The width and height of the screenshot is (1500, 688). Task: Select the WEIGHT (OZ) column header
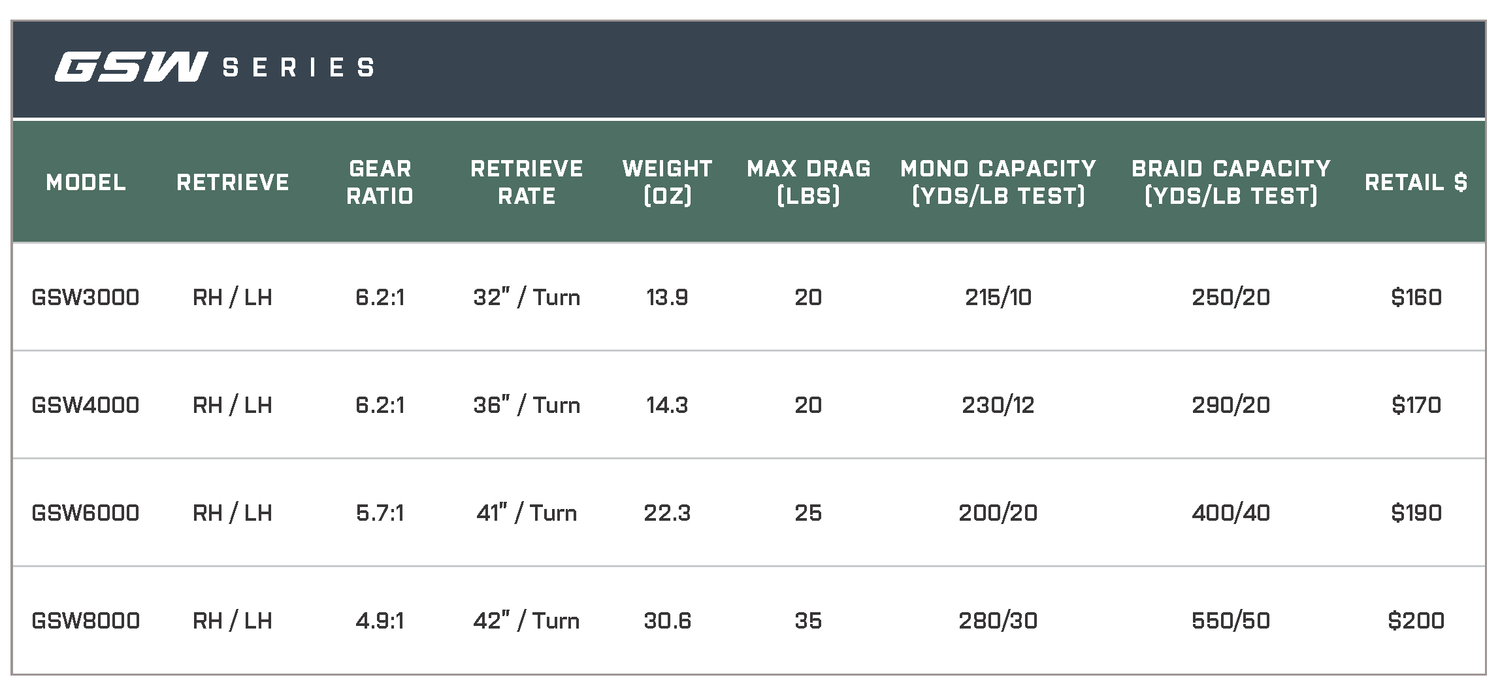coord(667,182)
